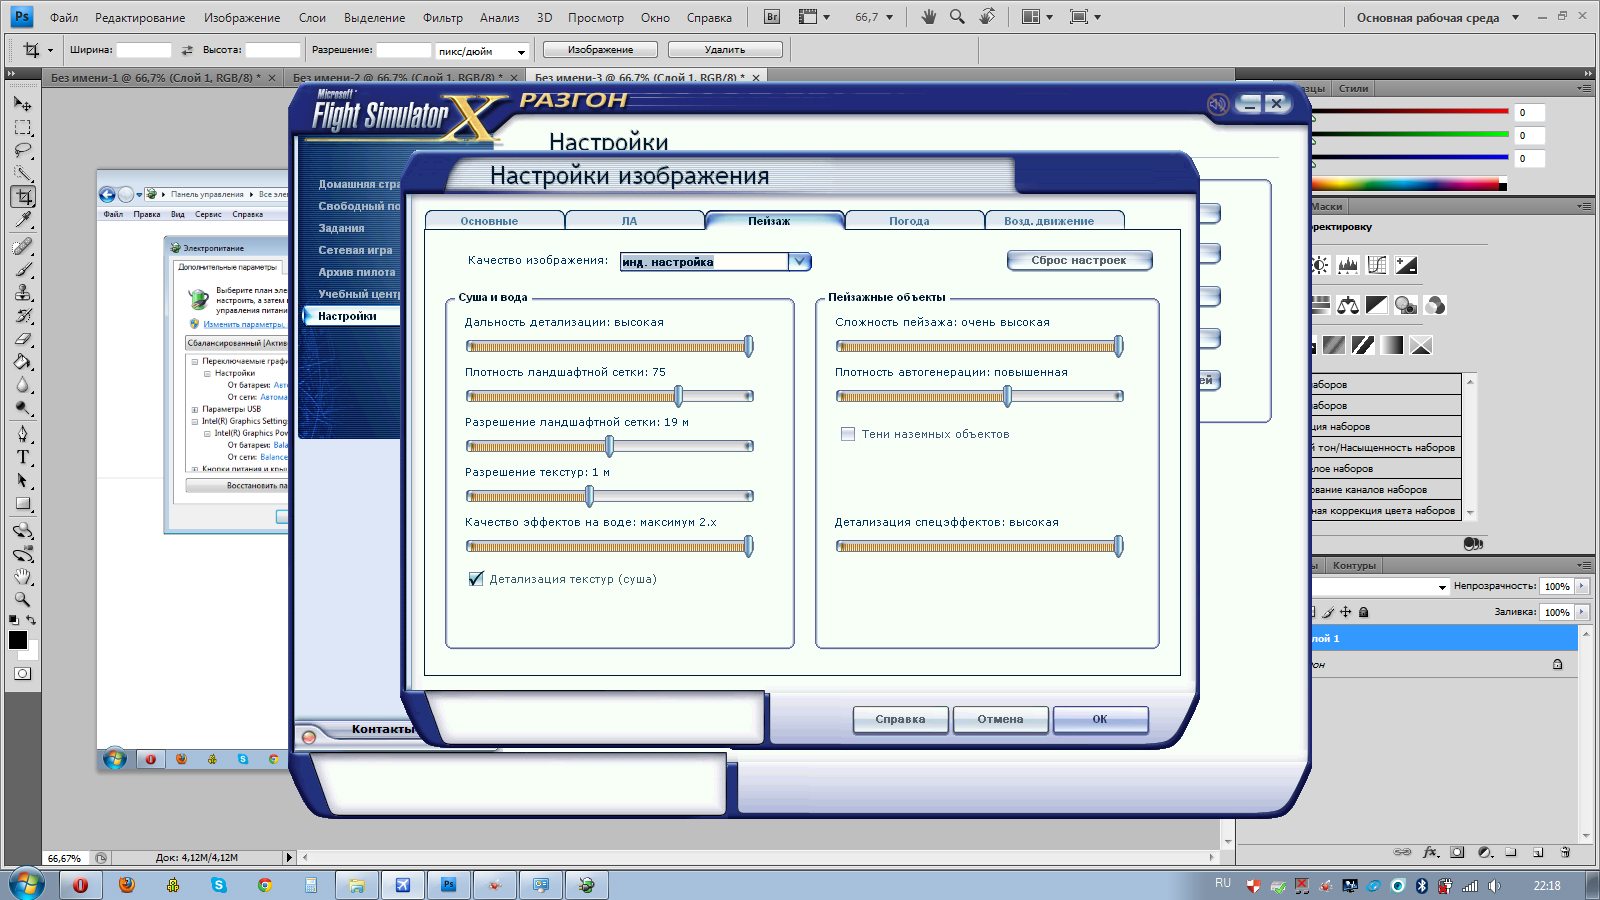Uncheck land texture detail checkbox
The image size is (1600, 900).
(476, 579)
